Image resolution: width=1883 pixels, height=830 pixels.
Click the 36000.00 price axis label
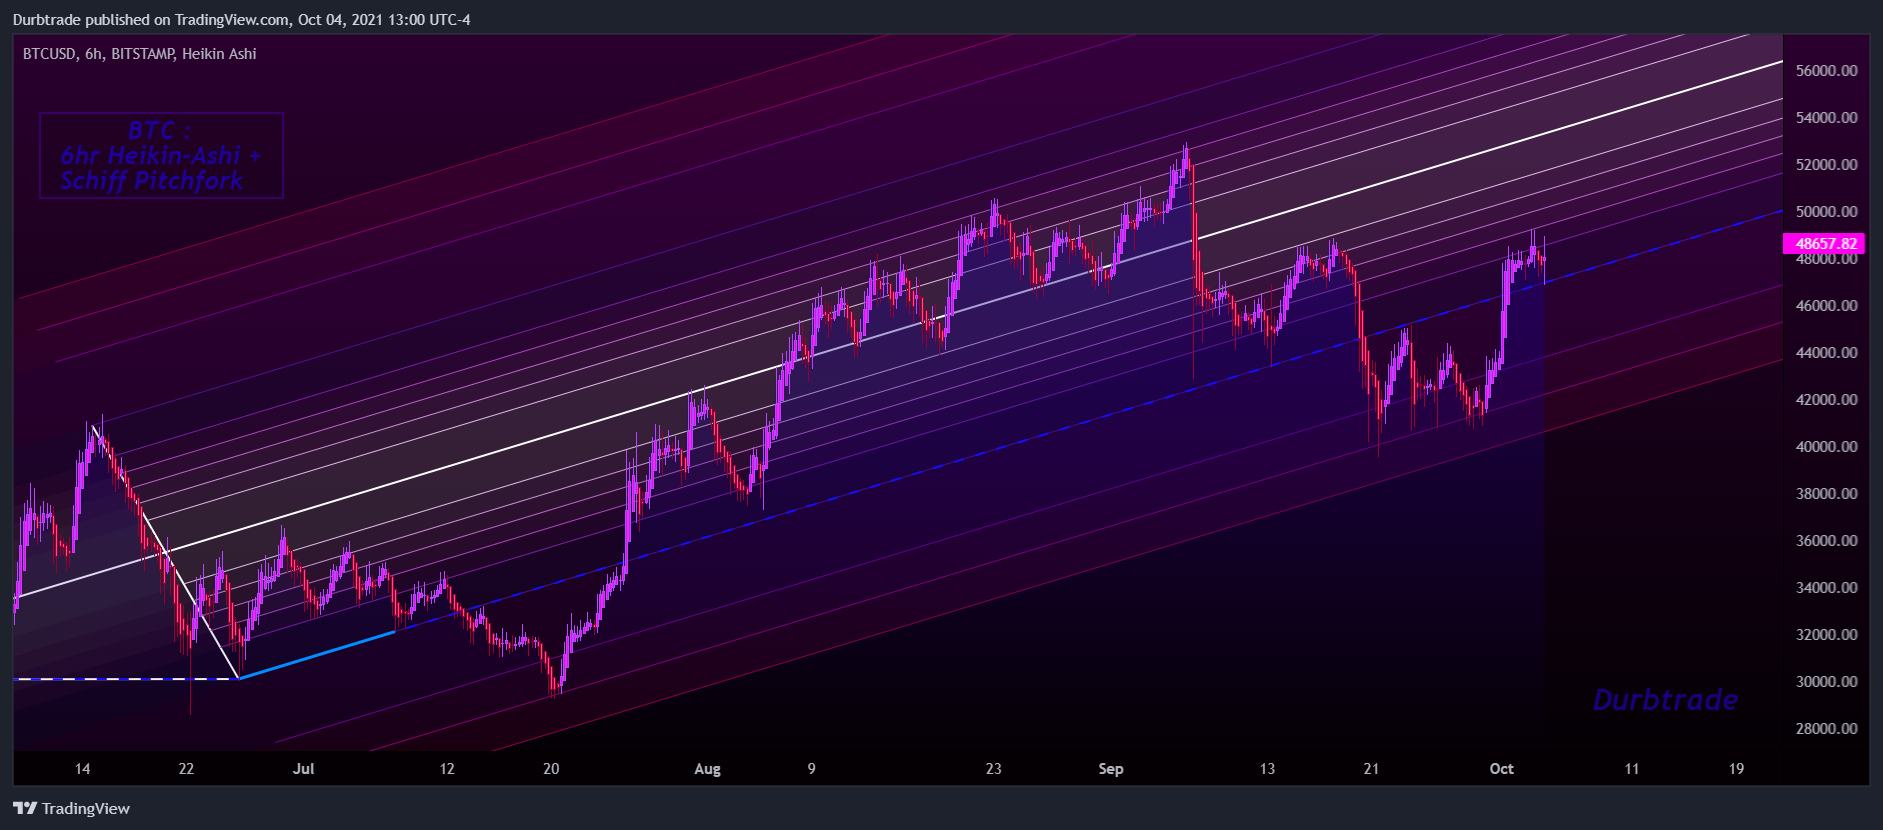pos(1826,541)
